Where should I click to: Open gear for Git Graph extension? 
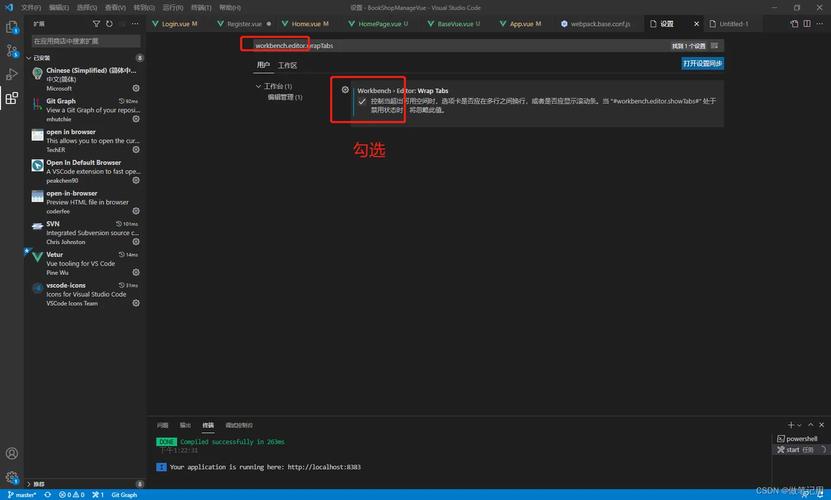[x=136, y=119]
